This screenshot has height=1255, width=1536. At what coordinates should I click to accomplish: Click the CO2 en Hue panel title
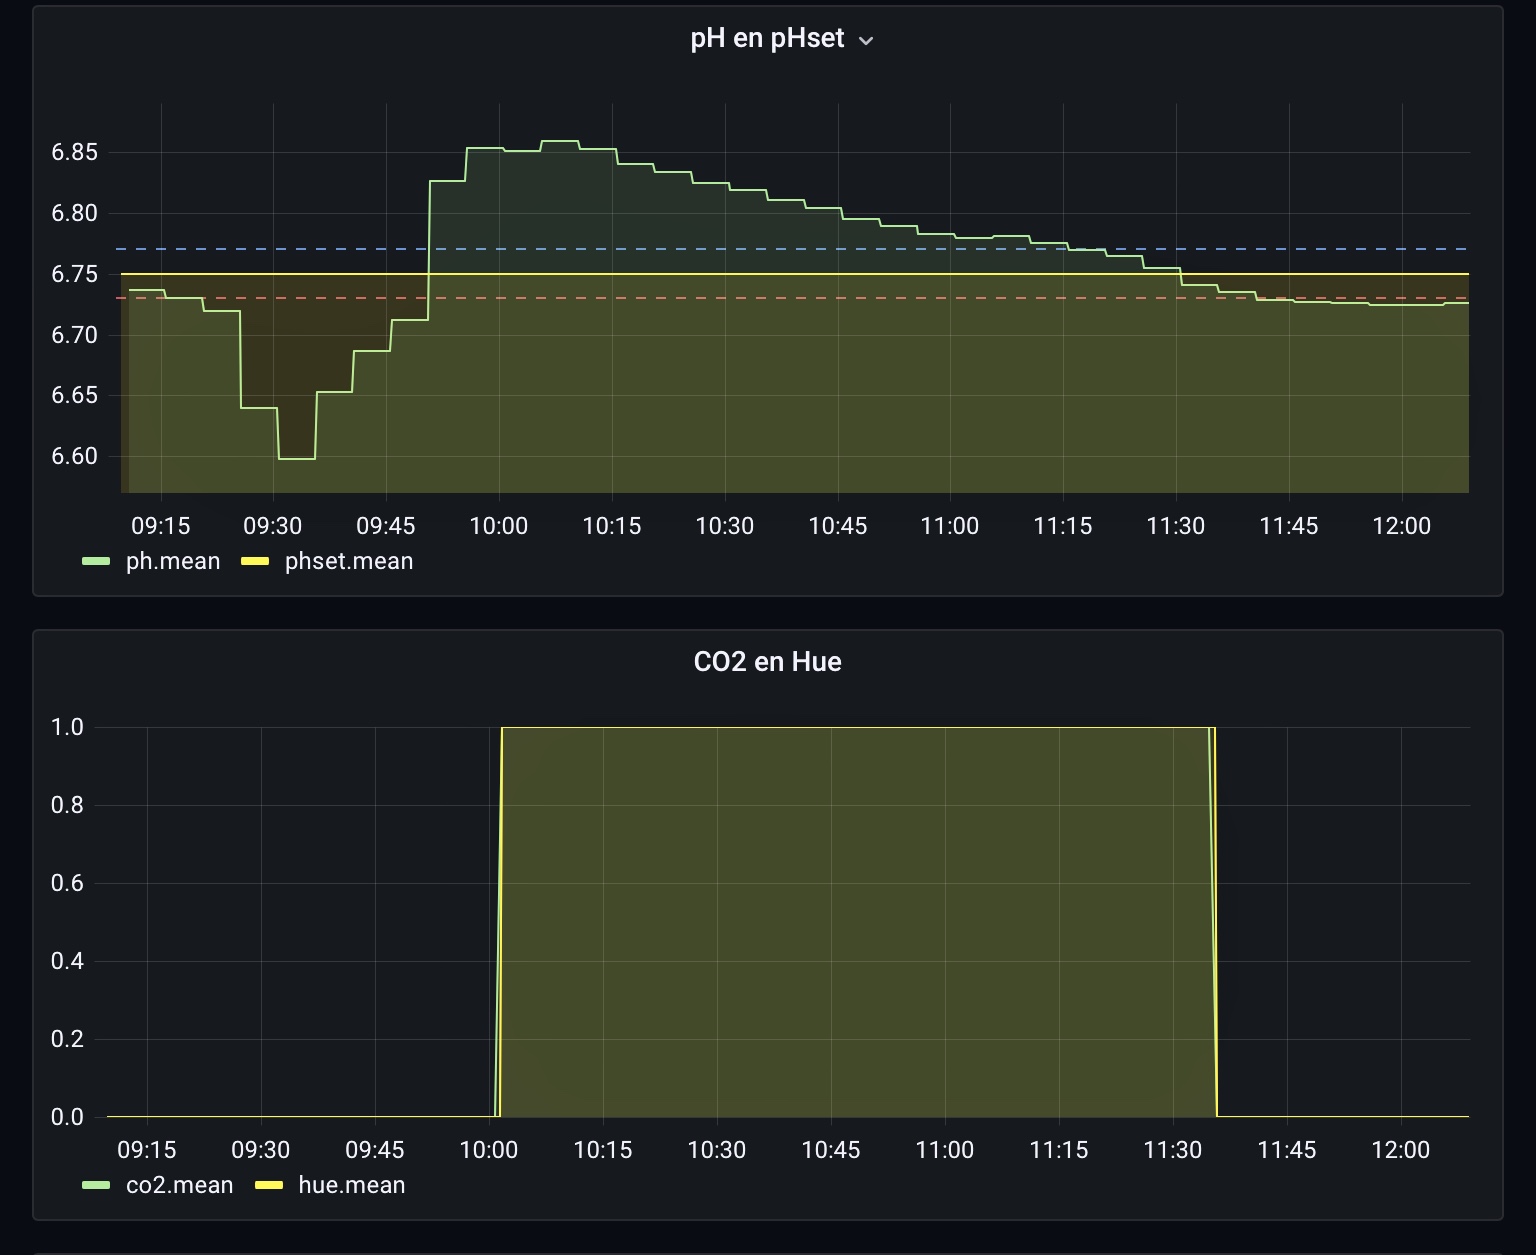click(x=767, y=662)
